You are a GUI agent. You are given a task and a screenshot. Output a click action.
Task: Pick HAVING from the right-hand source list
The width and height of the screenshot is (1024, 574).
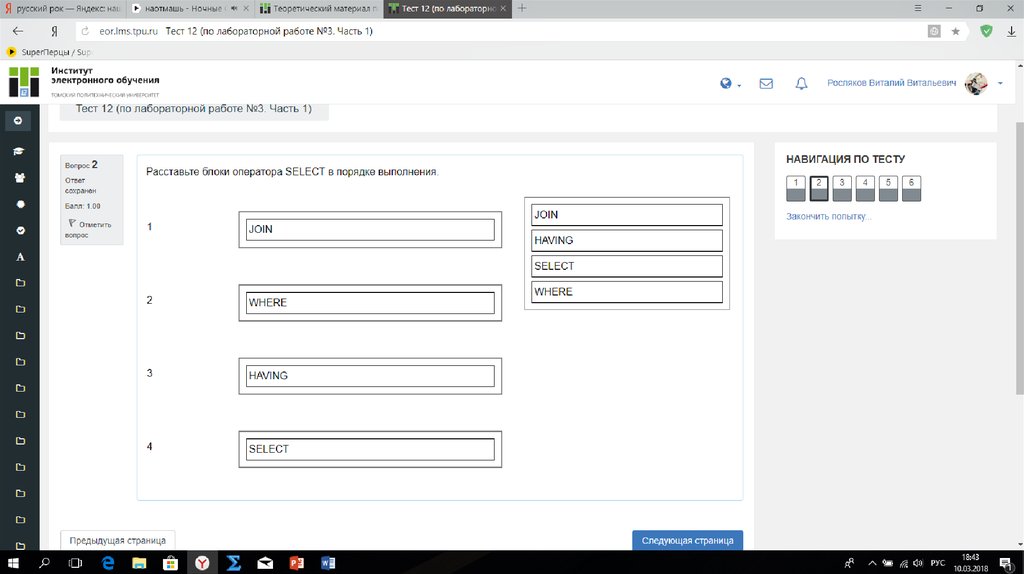point(627,240)
